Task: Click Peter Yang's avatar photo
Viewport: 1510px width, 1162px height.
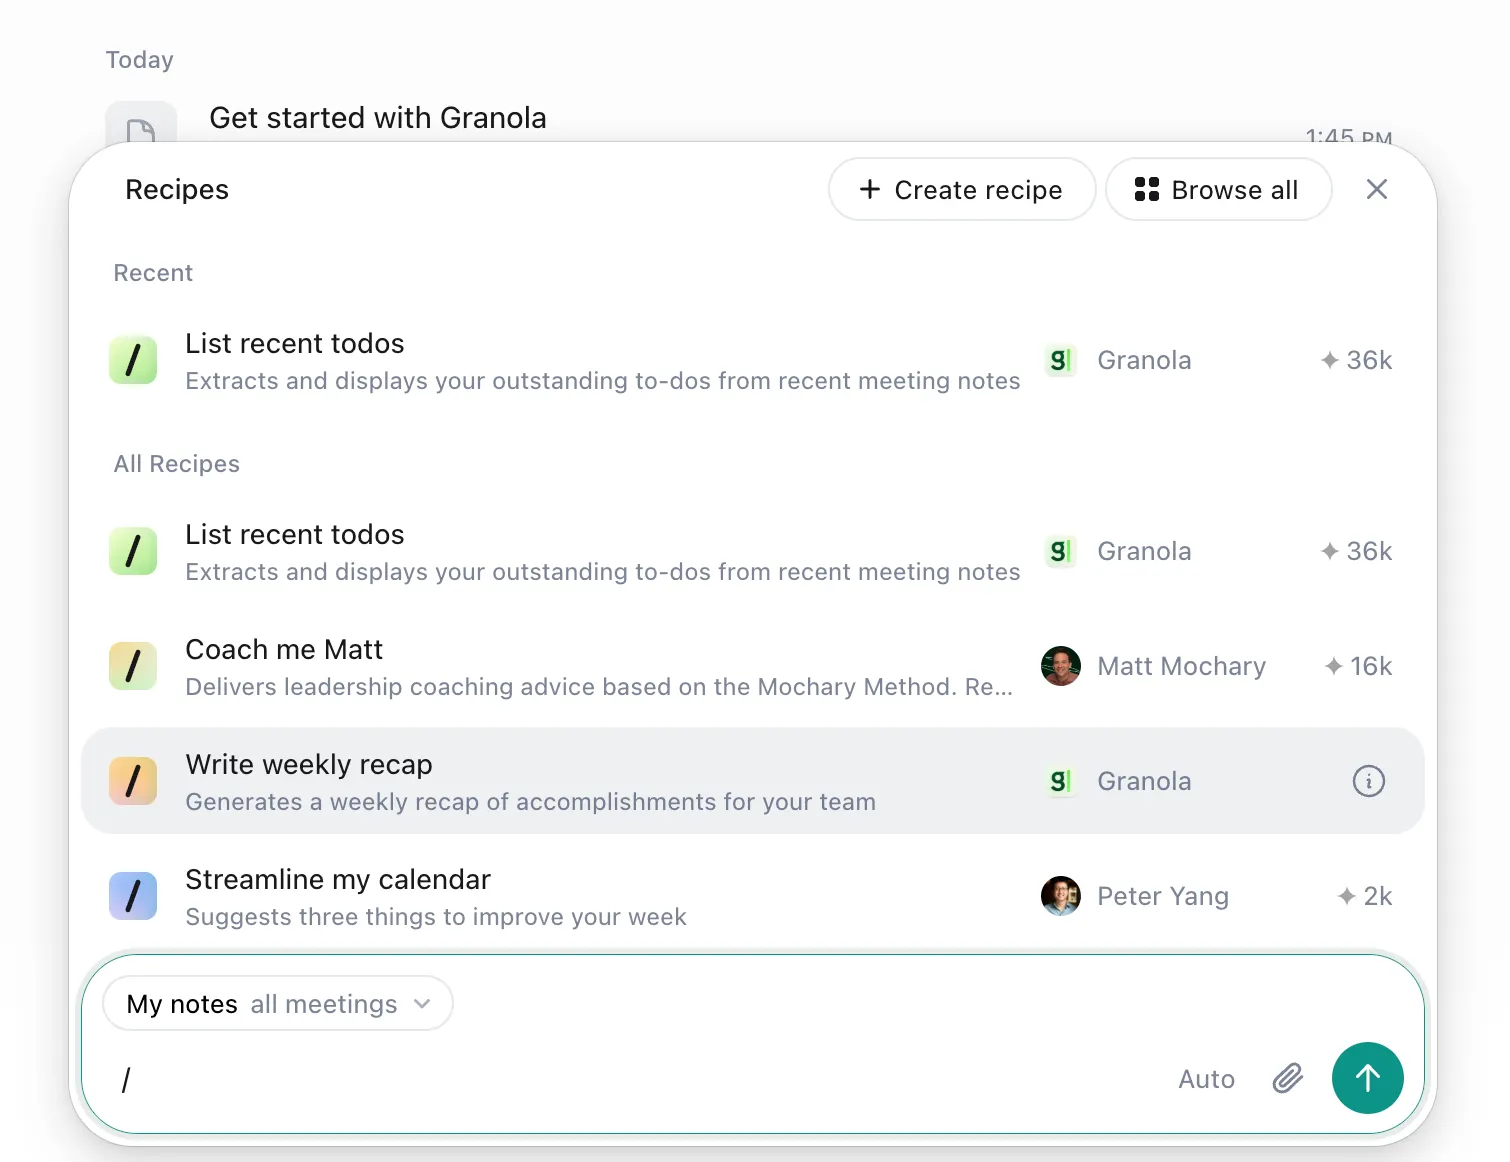Action: coord(1061,896)
